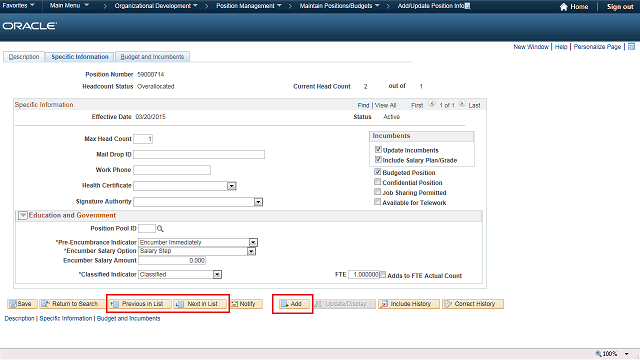The height and width of the screenshot is (360, 640).
Task: Click Correct History button
Action: 473,304
